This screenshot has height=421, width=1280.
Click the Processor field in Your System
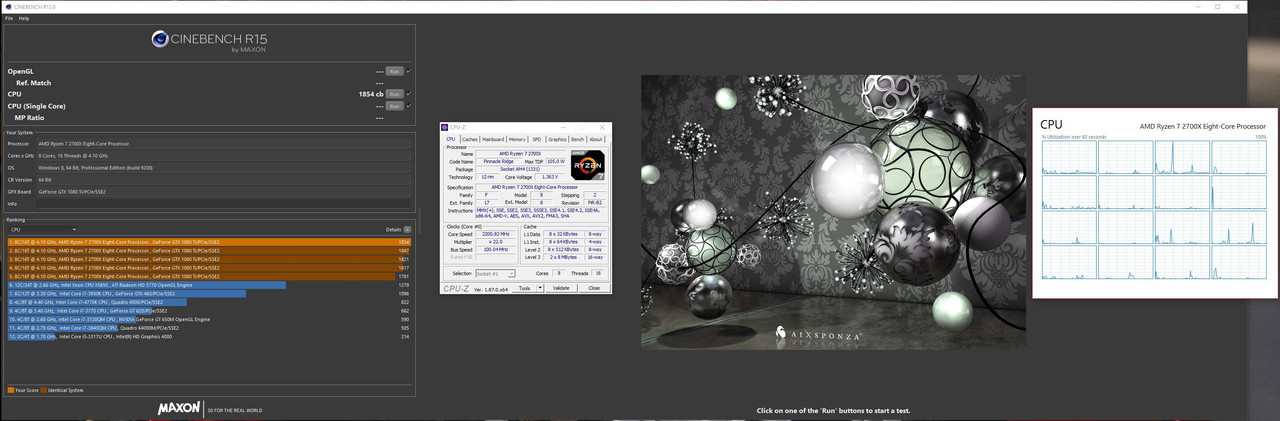[x=223, y=144]
